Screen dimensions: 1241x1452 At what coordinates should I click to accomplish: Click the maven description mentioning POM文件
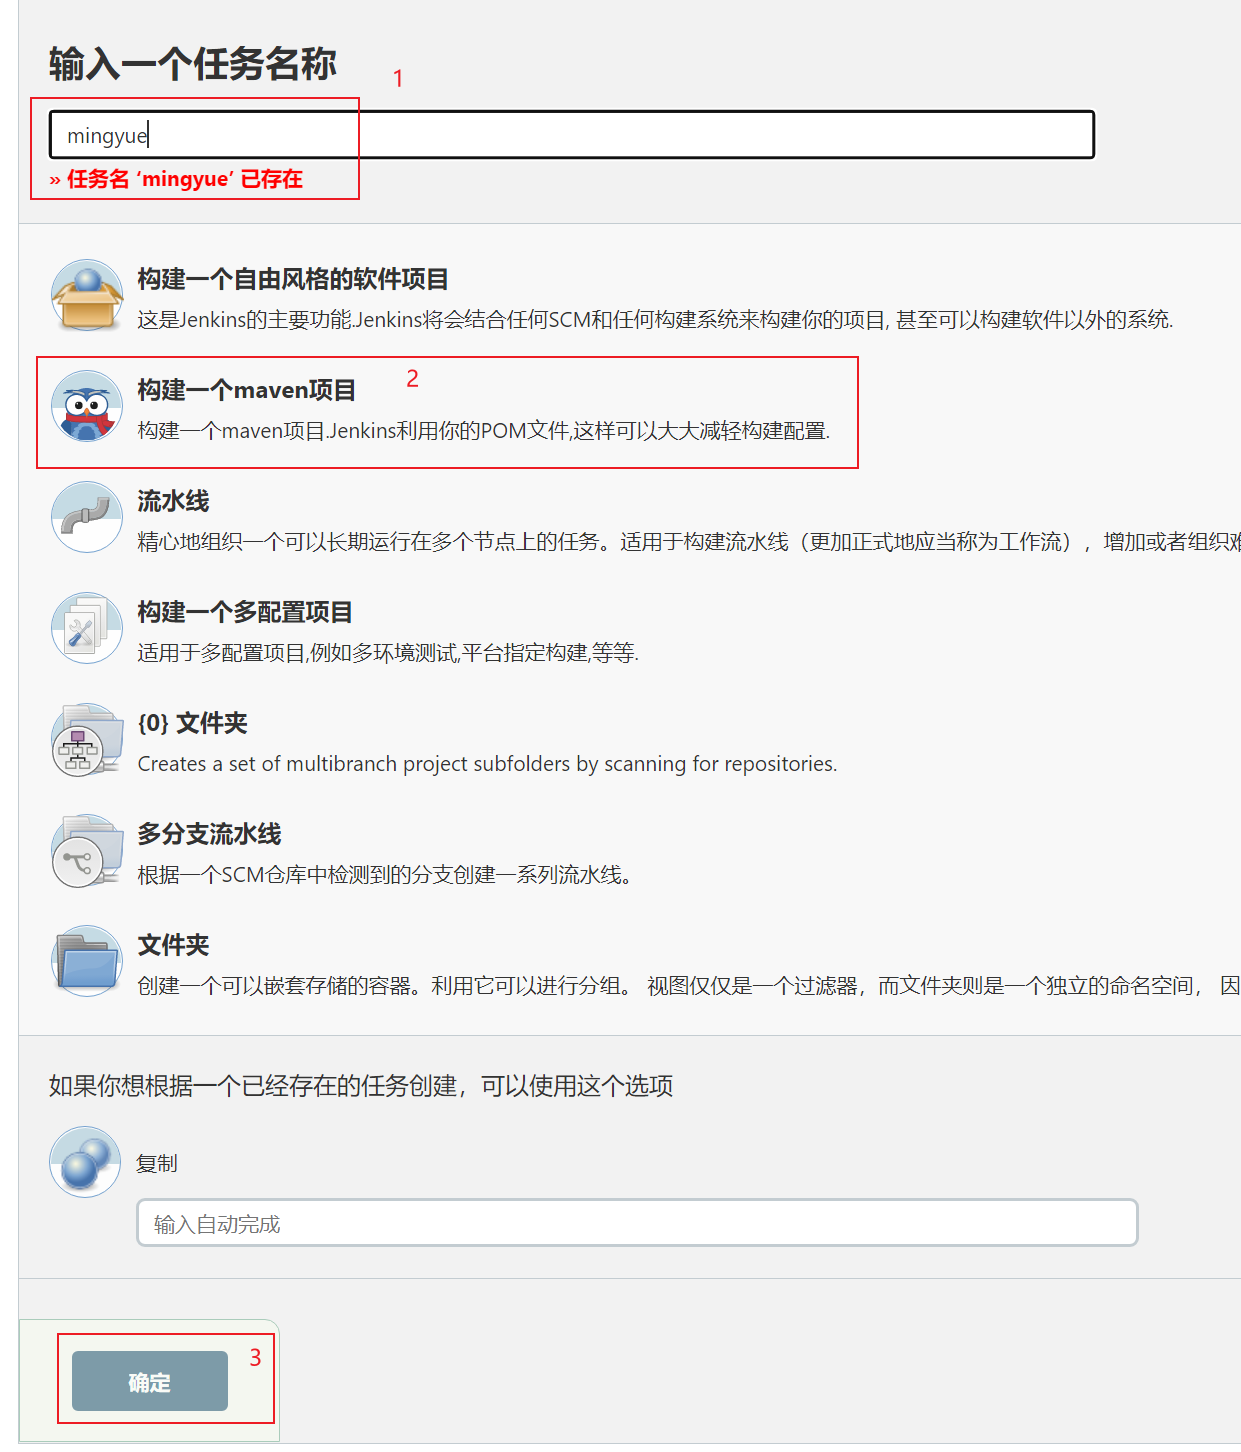tap(484, 430)
